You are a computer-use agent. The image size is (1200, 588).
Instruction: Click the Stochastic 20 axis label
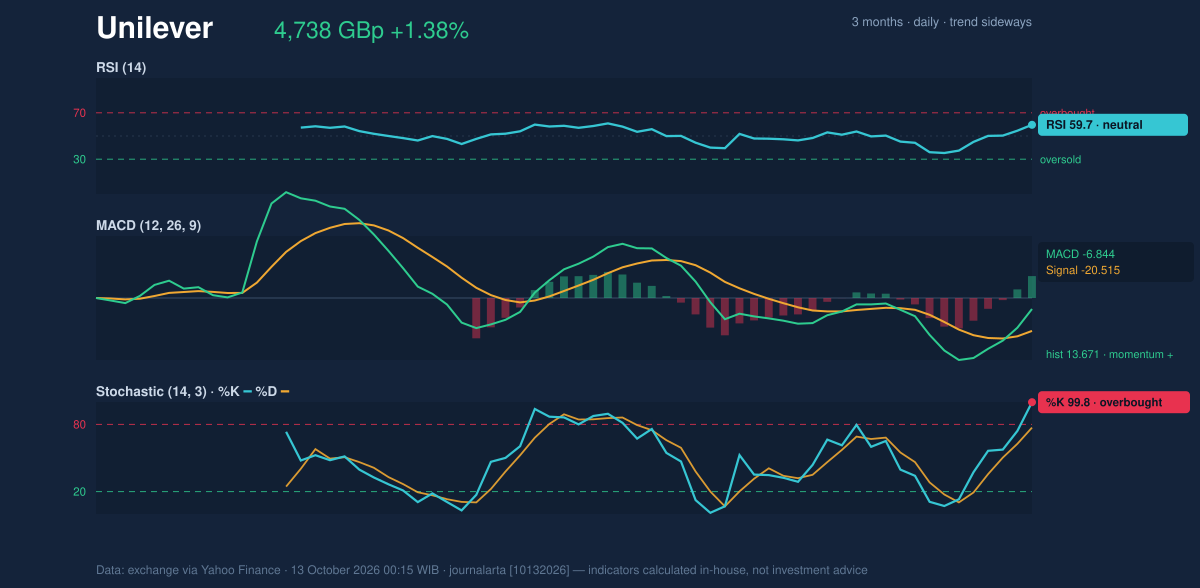coord(79,492)
